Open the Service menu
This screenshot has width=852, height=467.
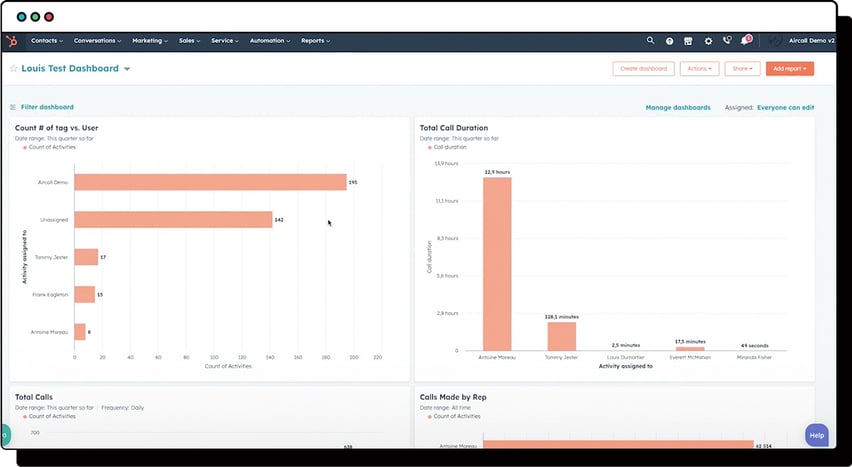[225, 41]
